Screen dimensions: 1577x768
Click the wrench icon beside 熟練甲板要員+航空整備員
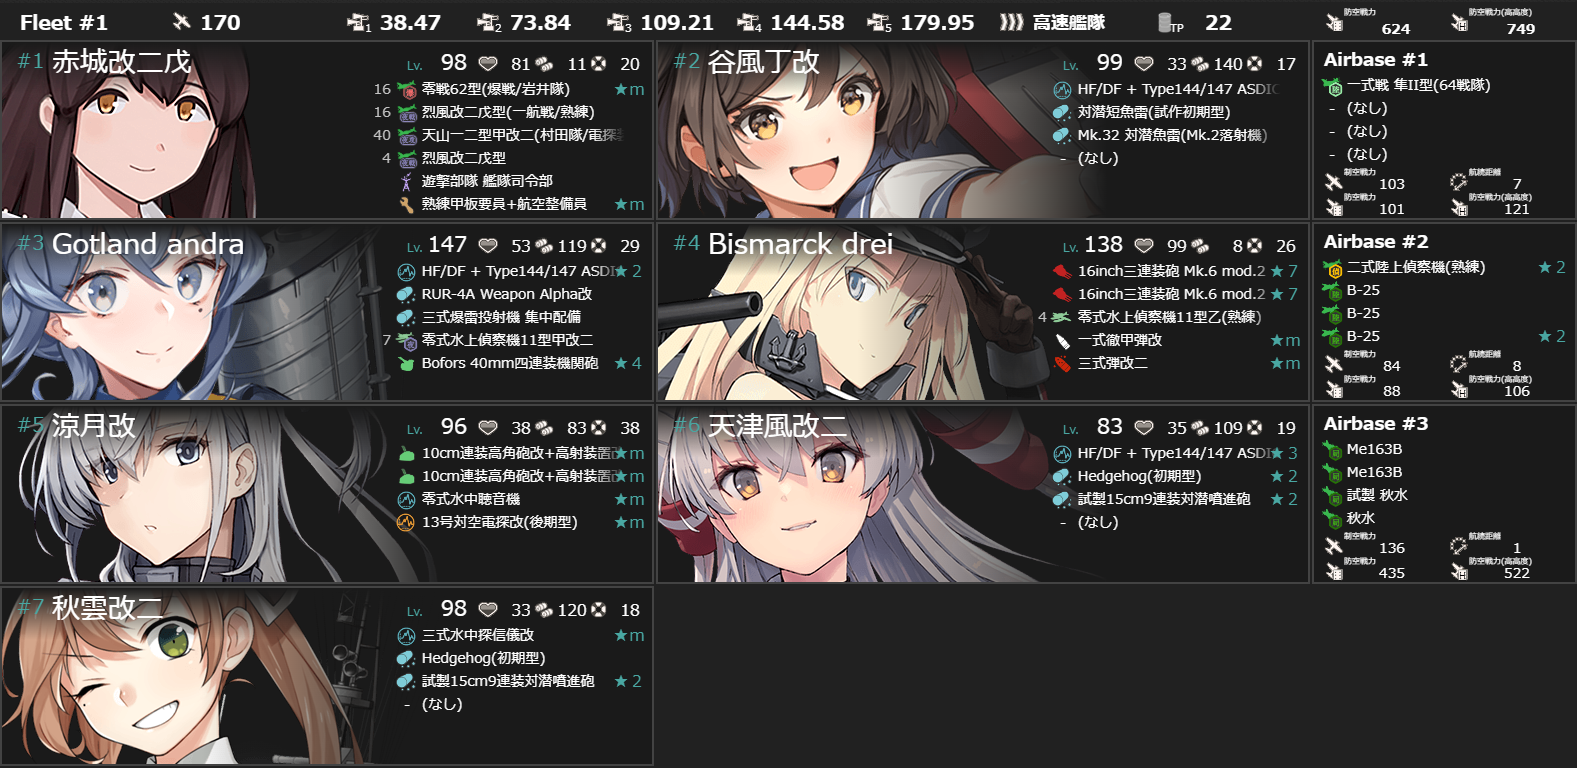(406, 204)
